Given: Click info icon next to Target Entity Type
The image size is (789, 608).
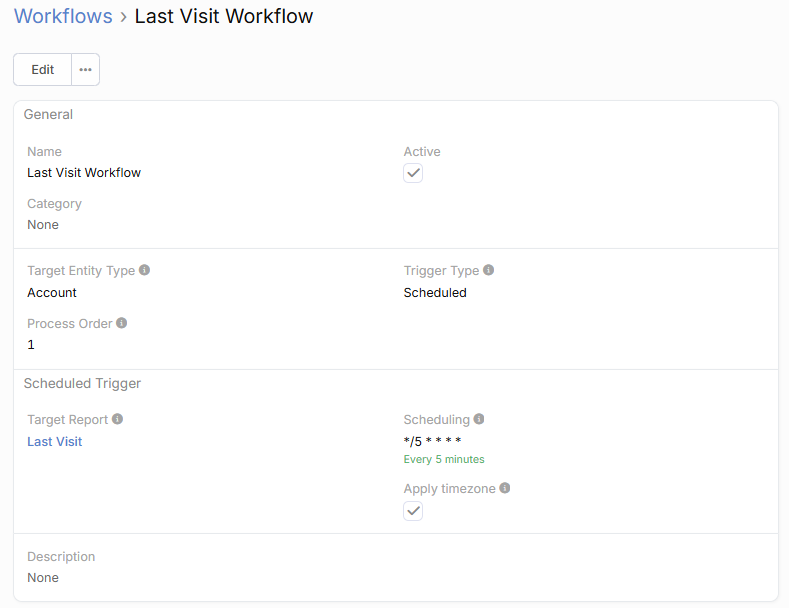Looking at the screenshot, I should pos(145,270).
